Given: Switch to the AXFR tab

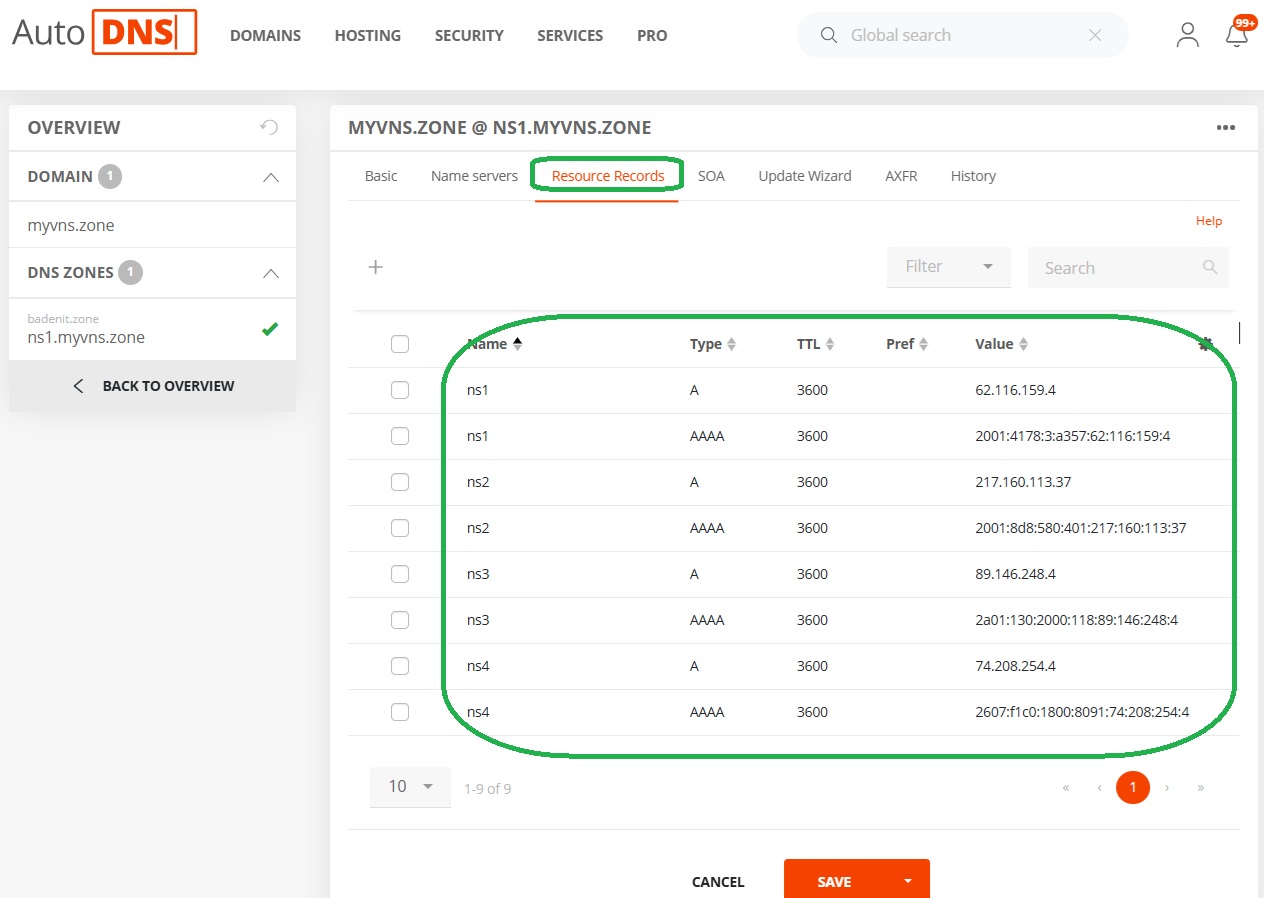Looking at the screenshot, I should [901, 176].
